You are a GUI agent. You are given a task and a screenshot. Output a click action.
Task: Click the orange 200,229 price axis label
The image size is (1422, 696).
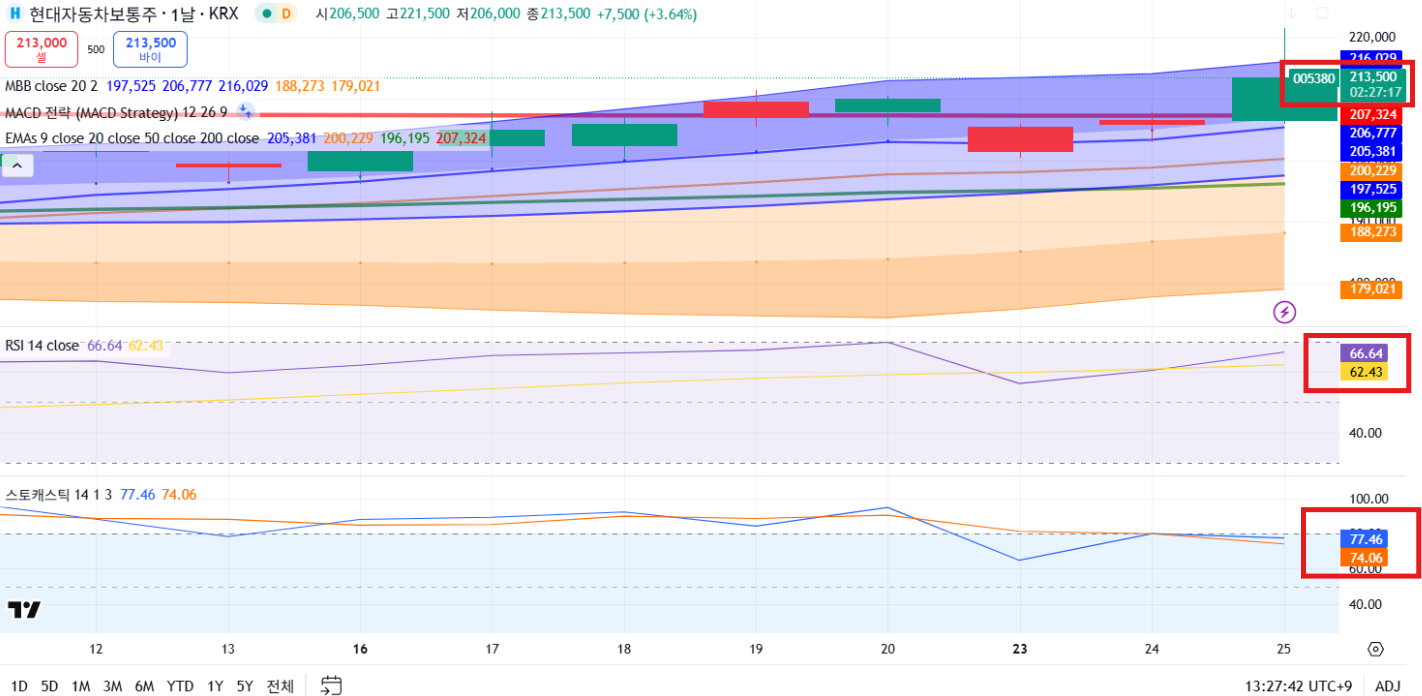click(x=1373, y=171)
